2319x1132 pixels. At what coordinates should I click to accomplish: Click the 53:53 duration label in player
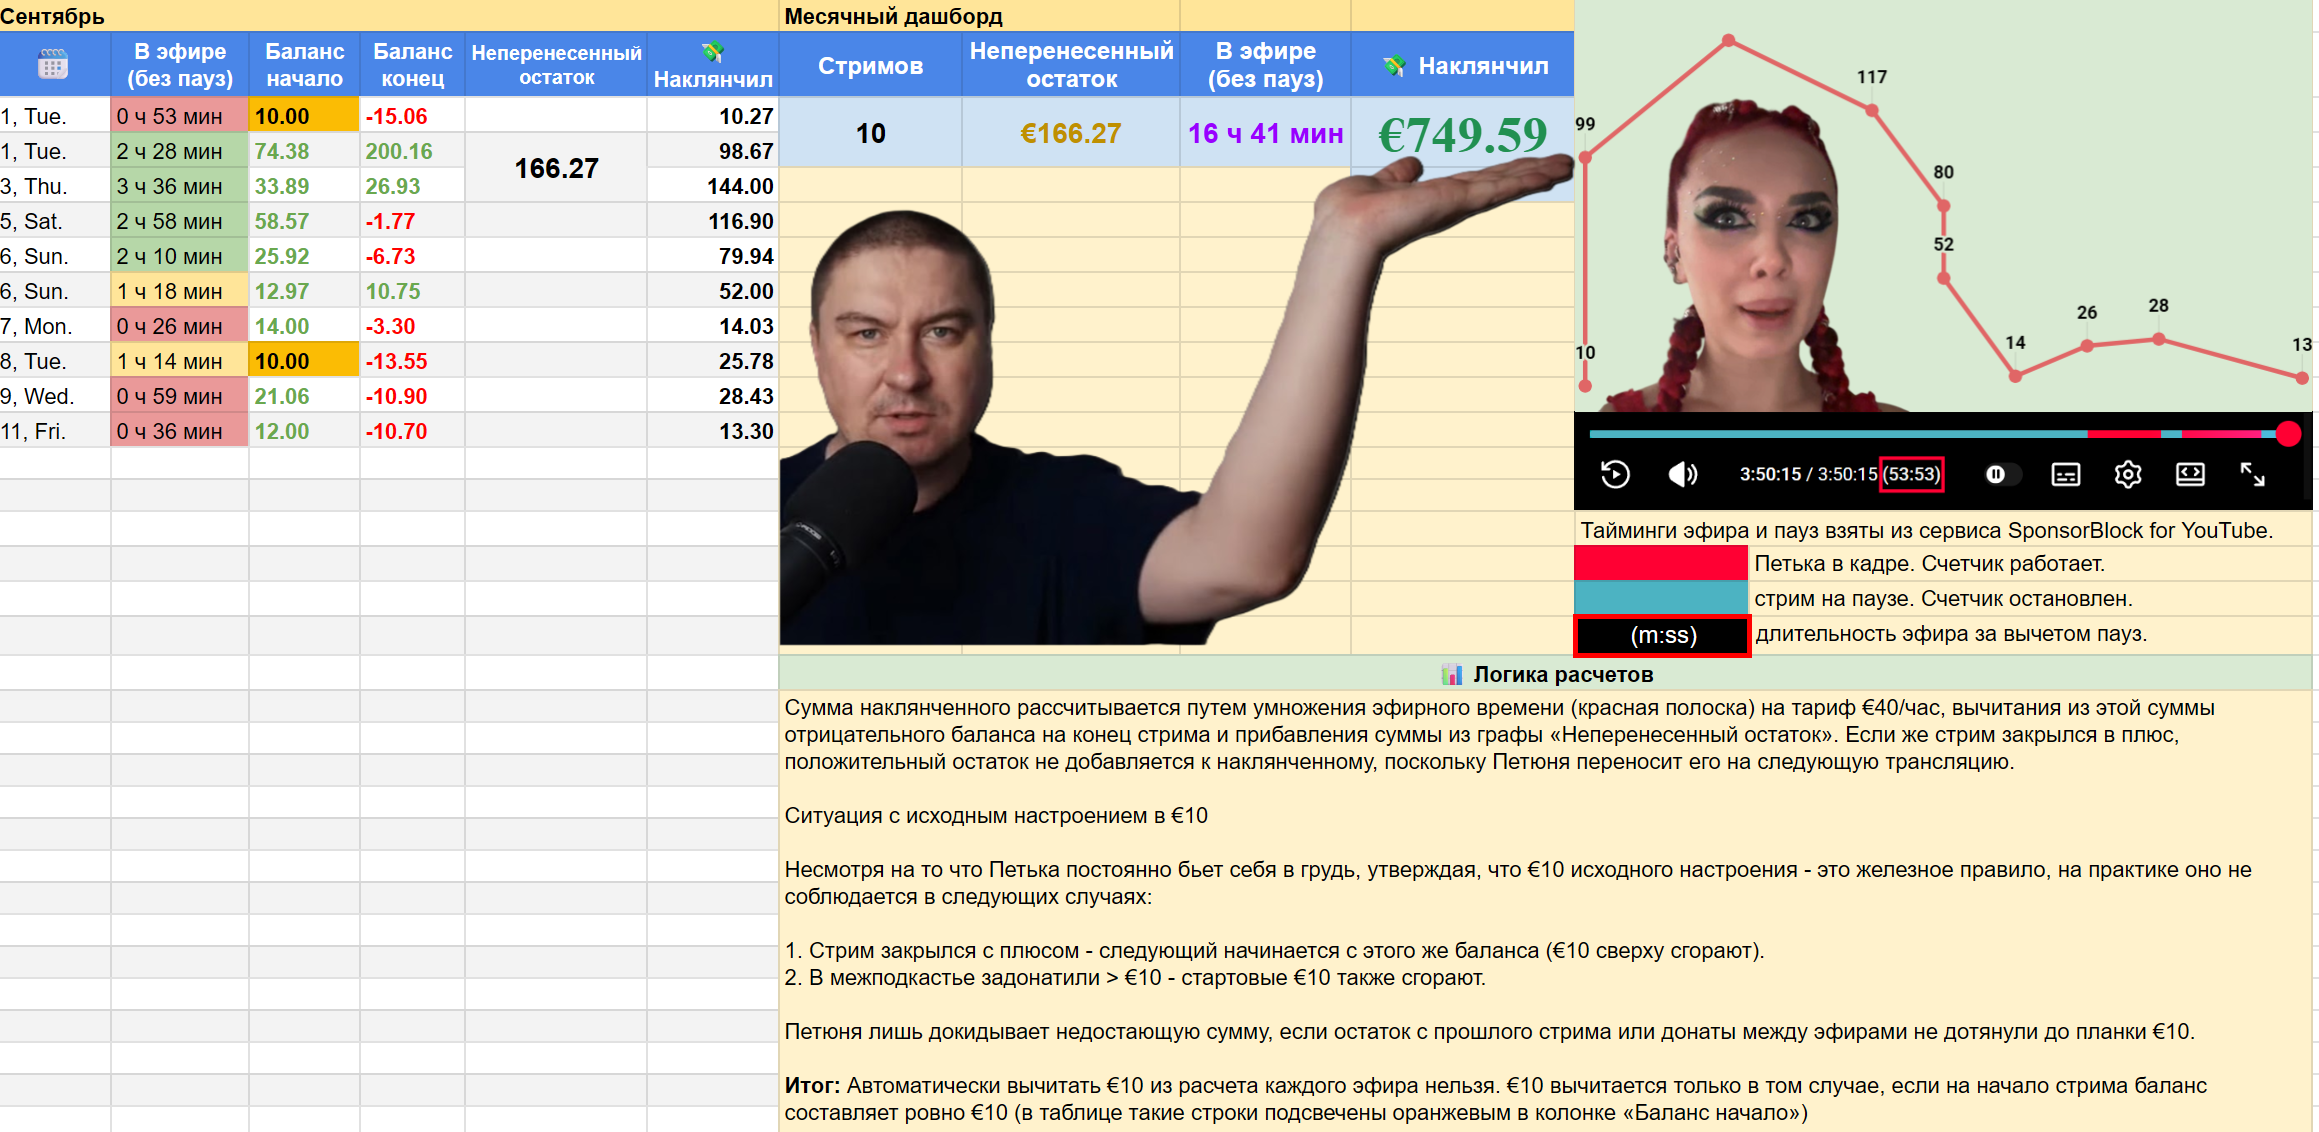tap(1912, 474)
